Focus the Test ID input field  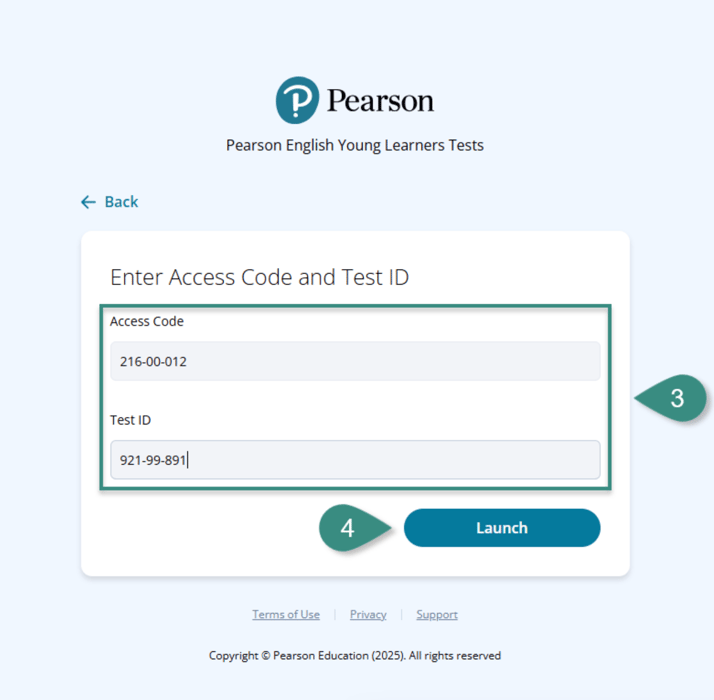click(x=355, y=460)
